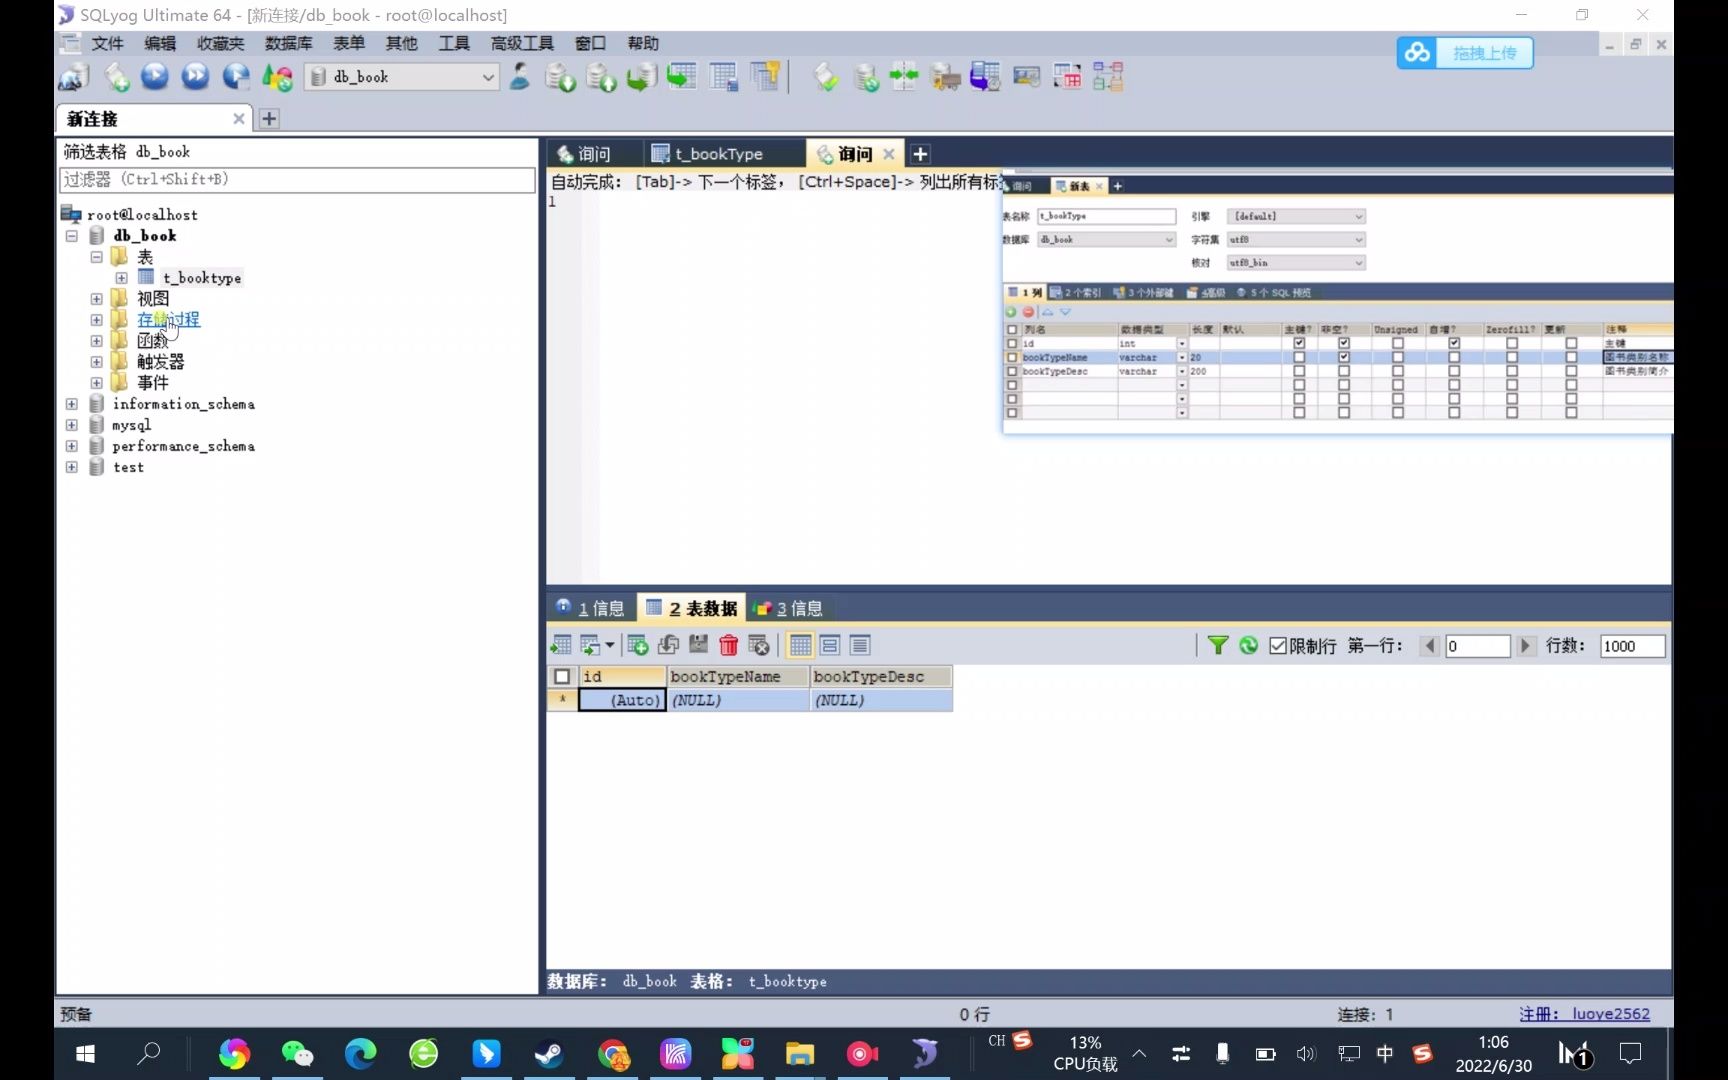The width and height of the screenshot is (1728, 1080).
Task: Switch table data view to grid mode icon
Action: (800, 645)
